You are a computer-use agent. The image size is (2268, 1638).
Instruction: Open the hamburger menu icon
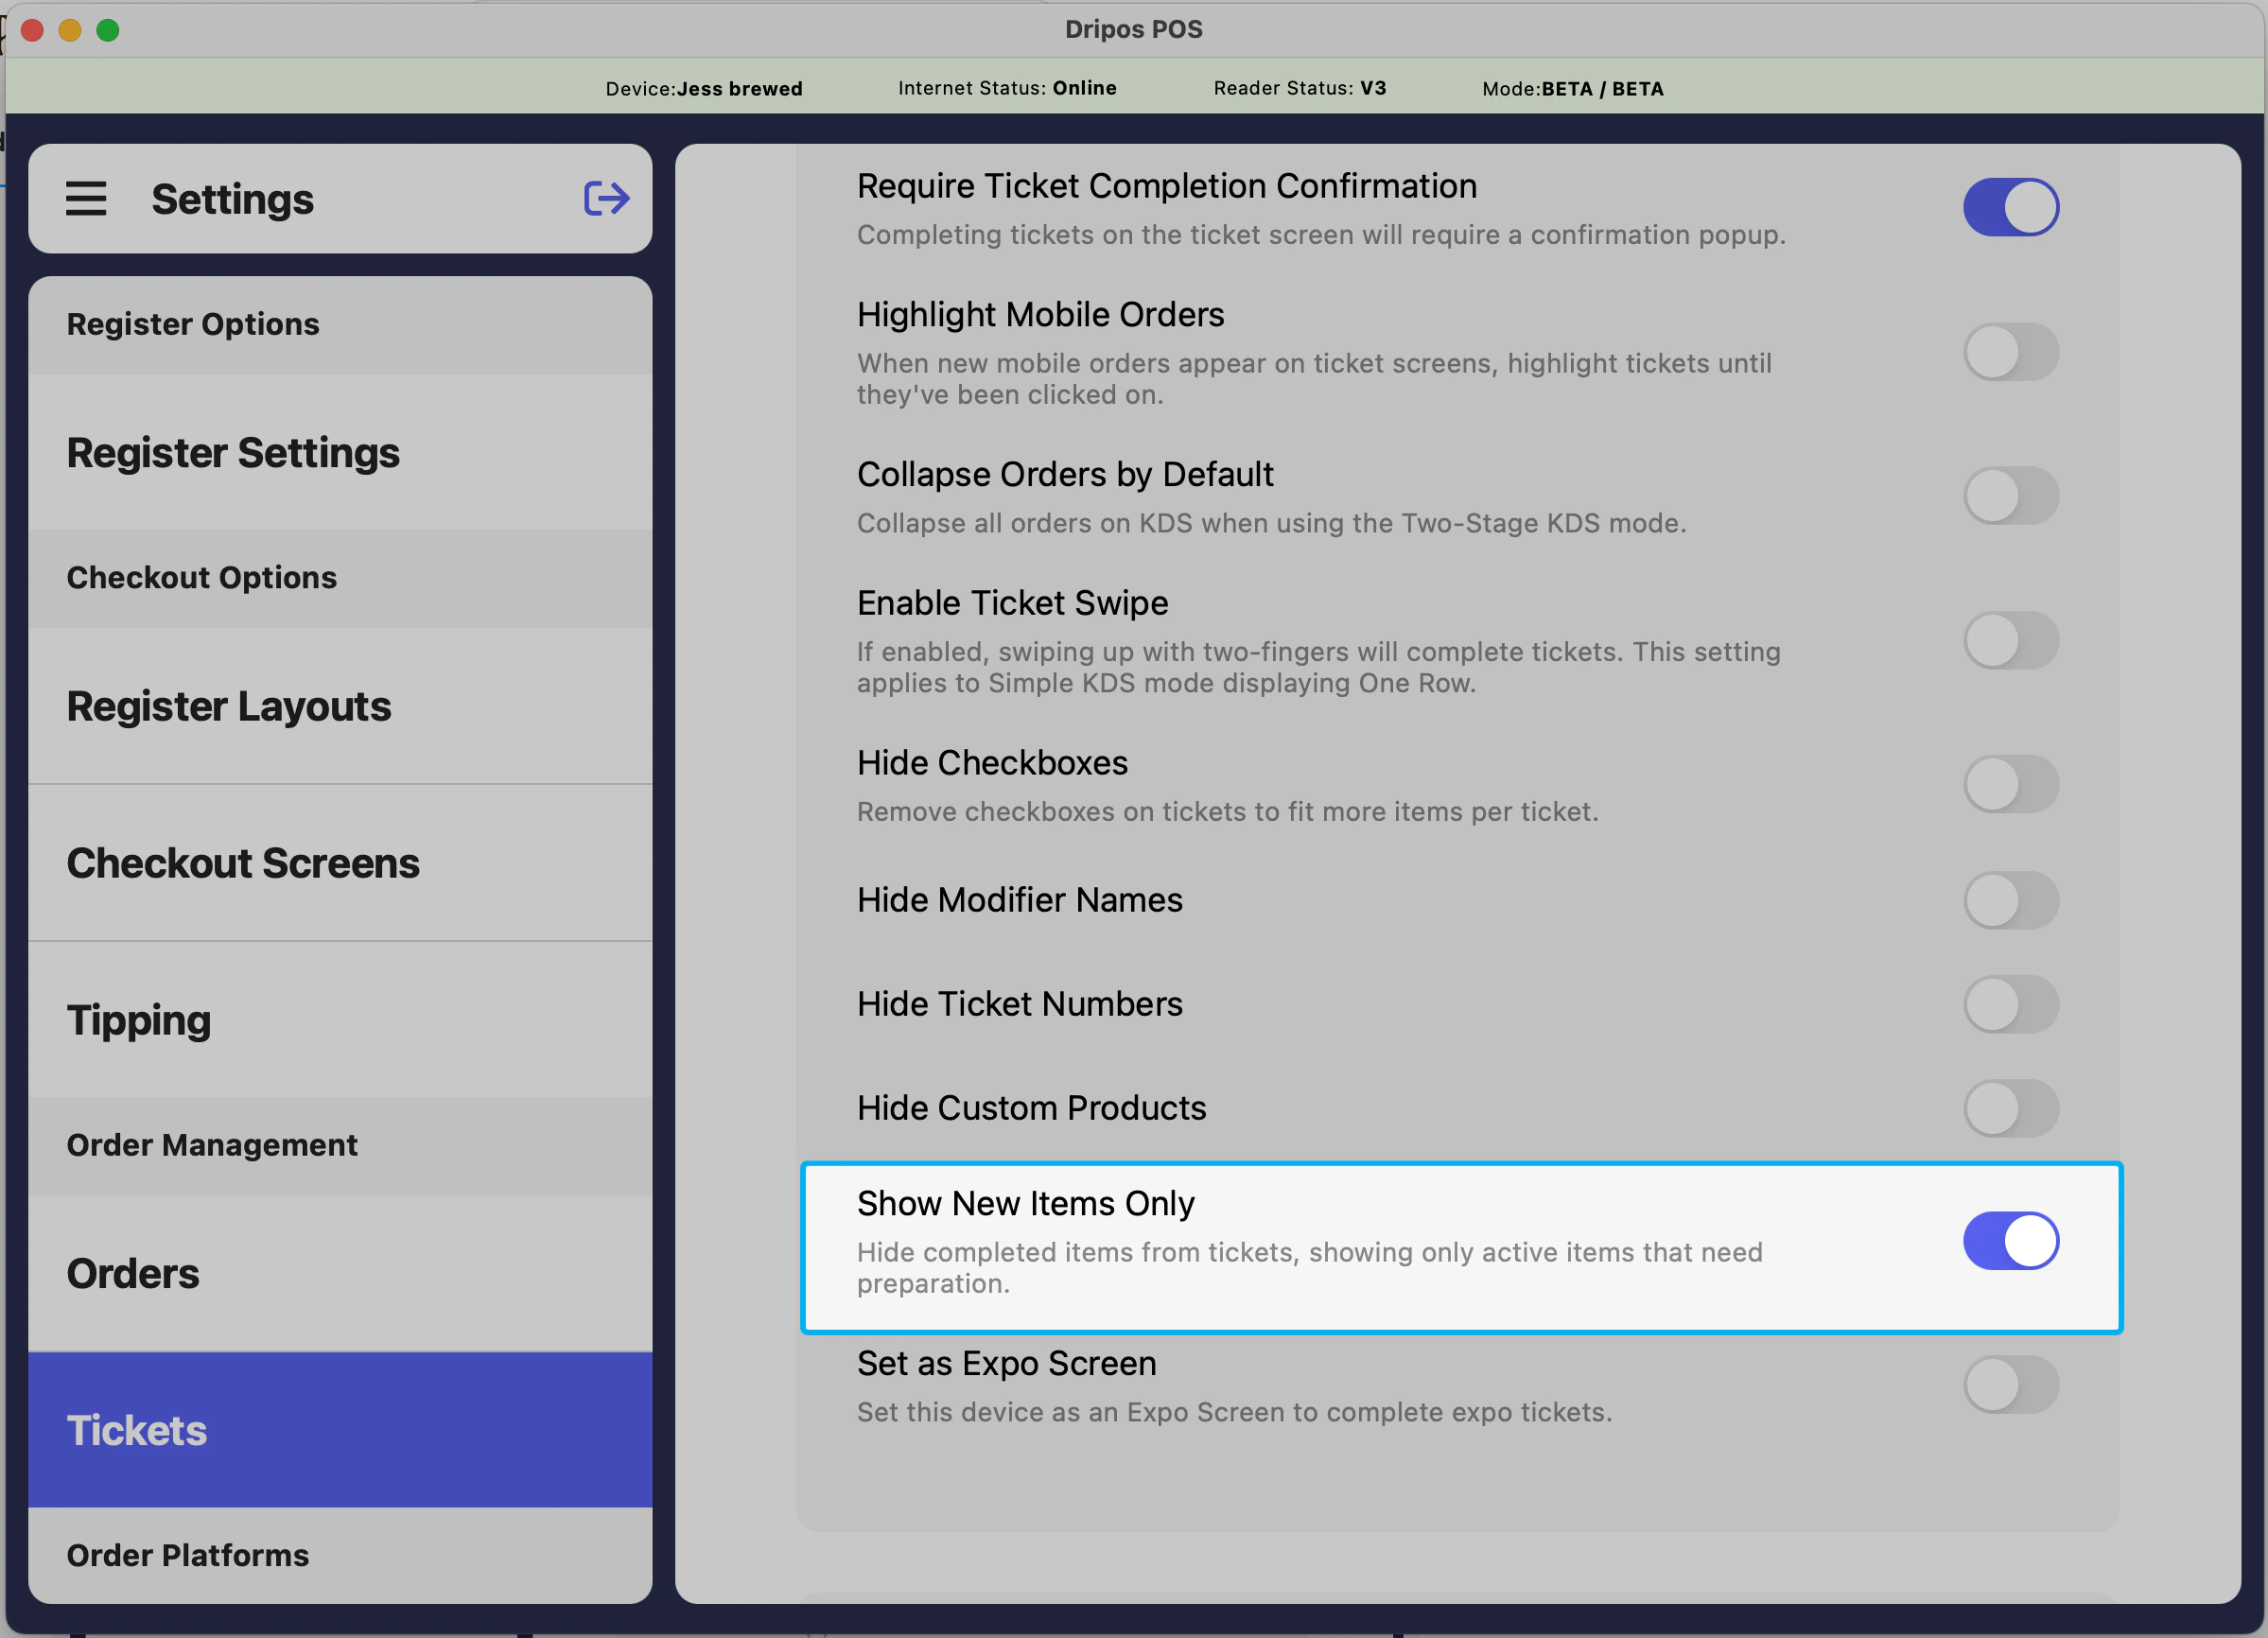coord(86,198)
